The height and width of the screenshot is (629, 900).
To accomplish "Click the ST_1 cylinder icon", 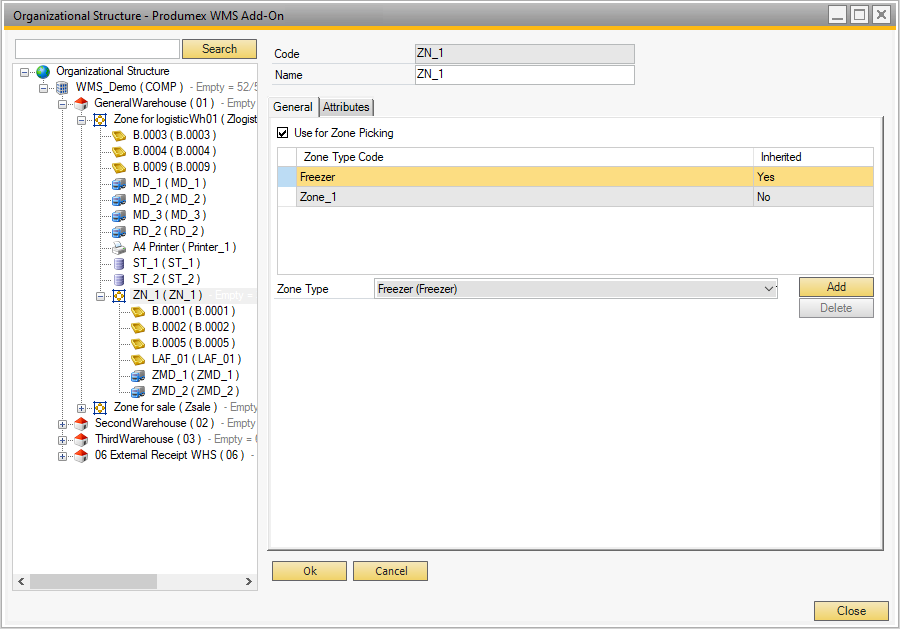I will click(x=119, y=263).
